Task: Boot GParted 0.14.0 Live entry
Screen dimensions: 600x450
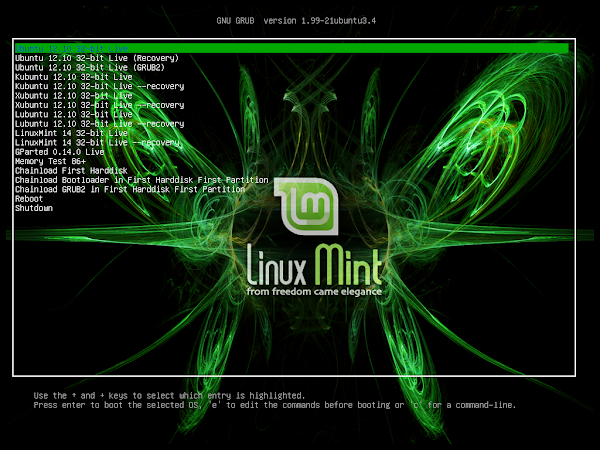Action: [x=59, y=152]
